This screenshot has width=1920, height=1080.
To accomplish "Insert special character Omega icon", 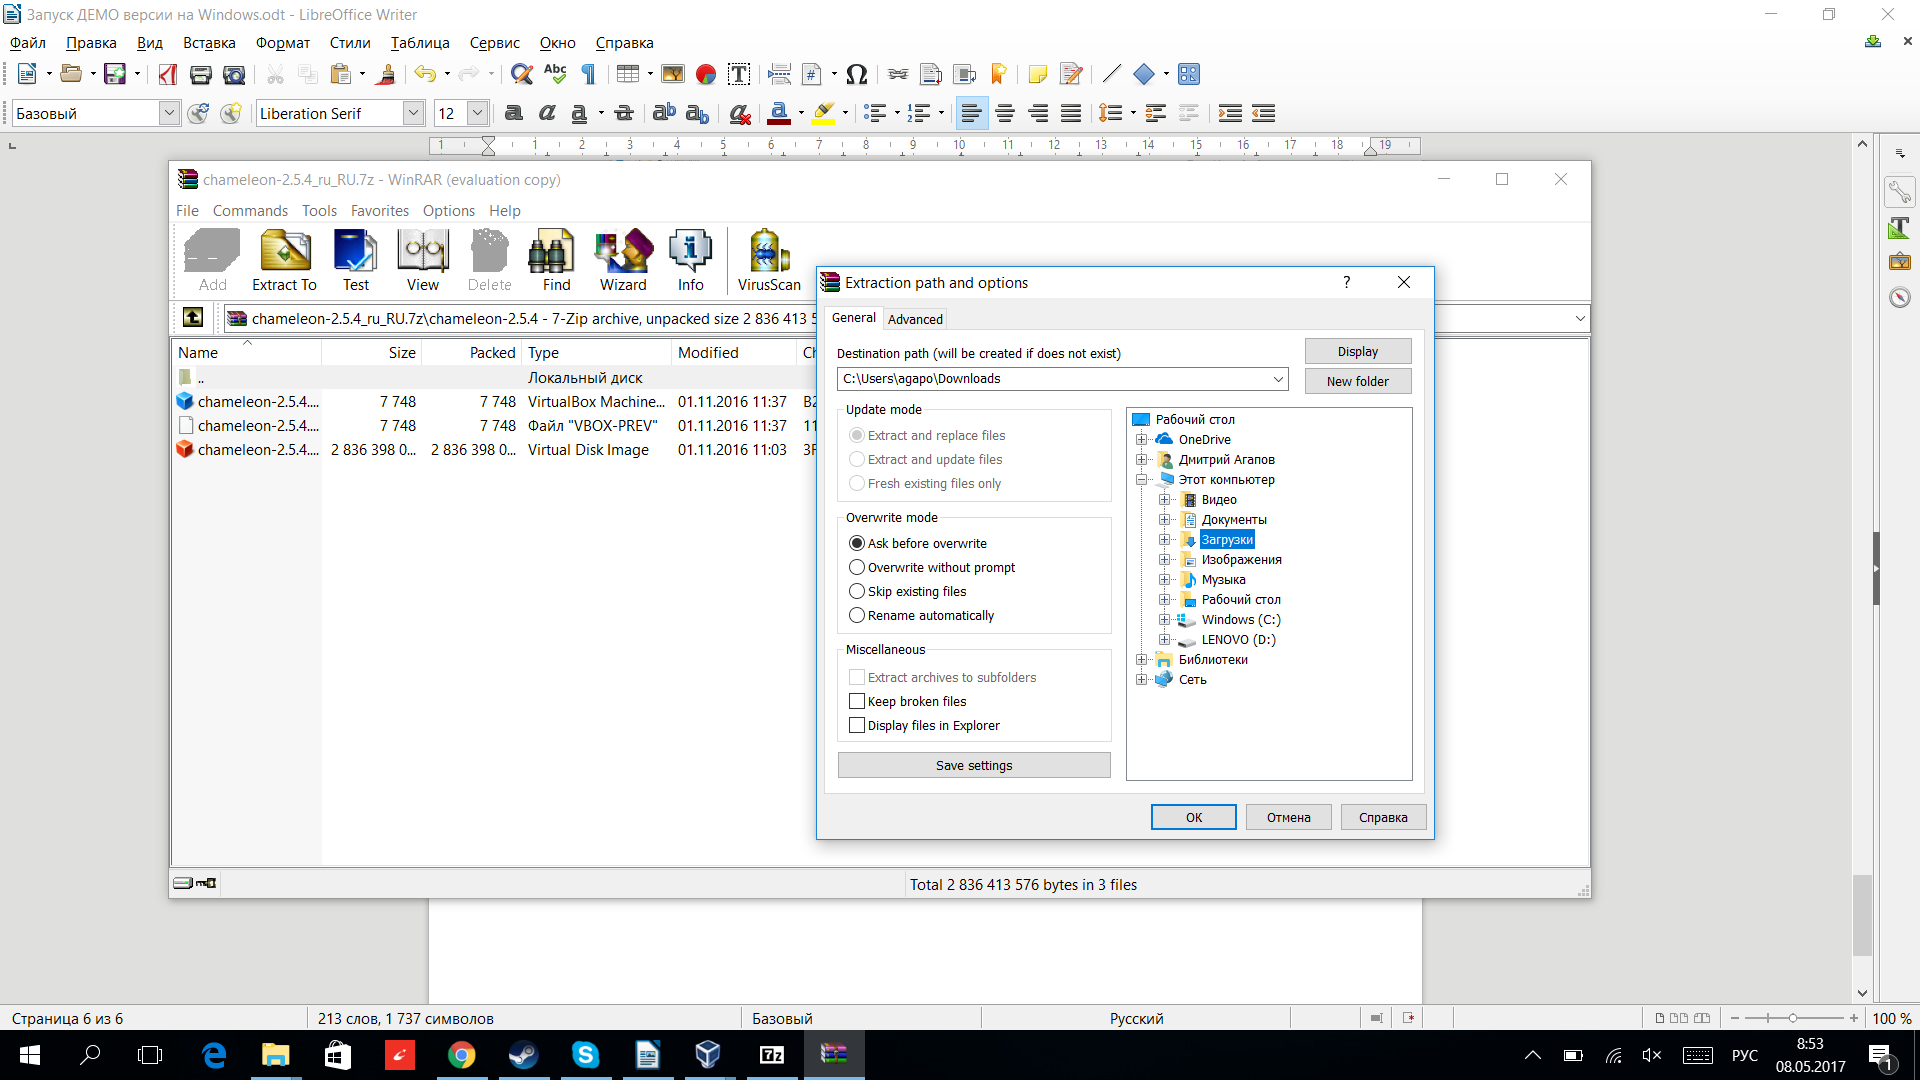I will (x=856, y=74).
